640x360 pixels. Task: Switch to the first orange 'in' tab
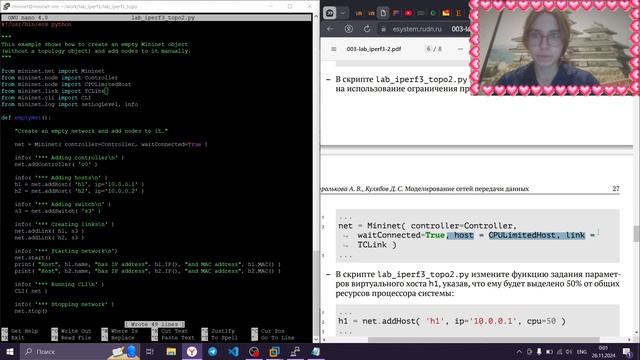(x=358, y=13)
